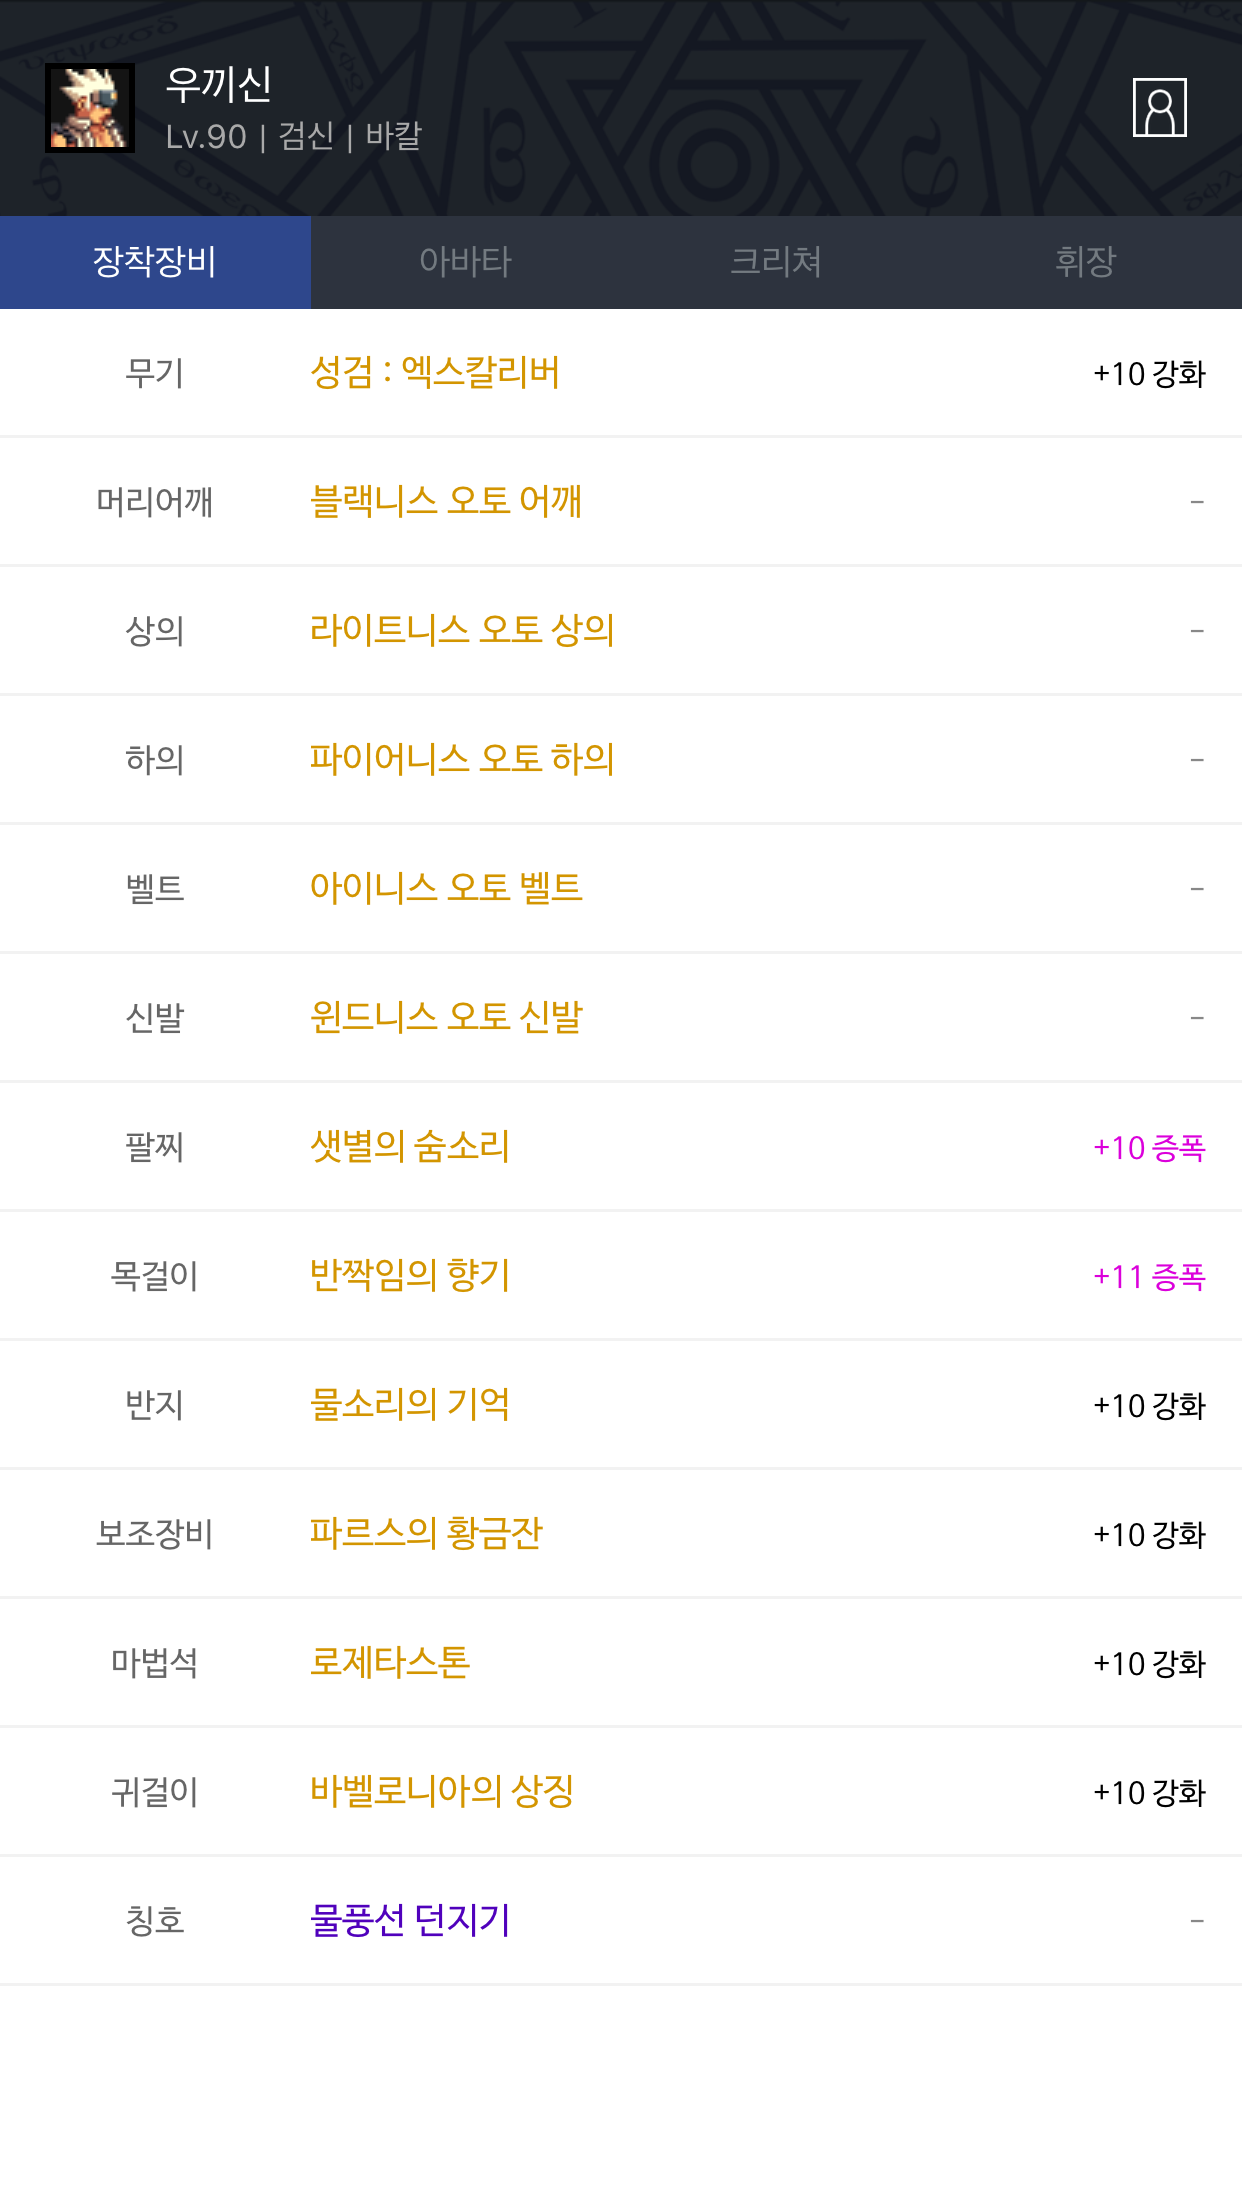
Task: Tap ring 물소리의 기억
Action: (x=410, y=1404)
